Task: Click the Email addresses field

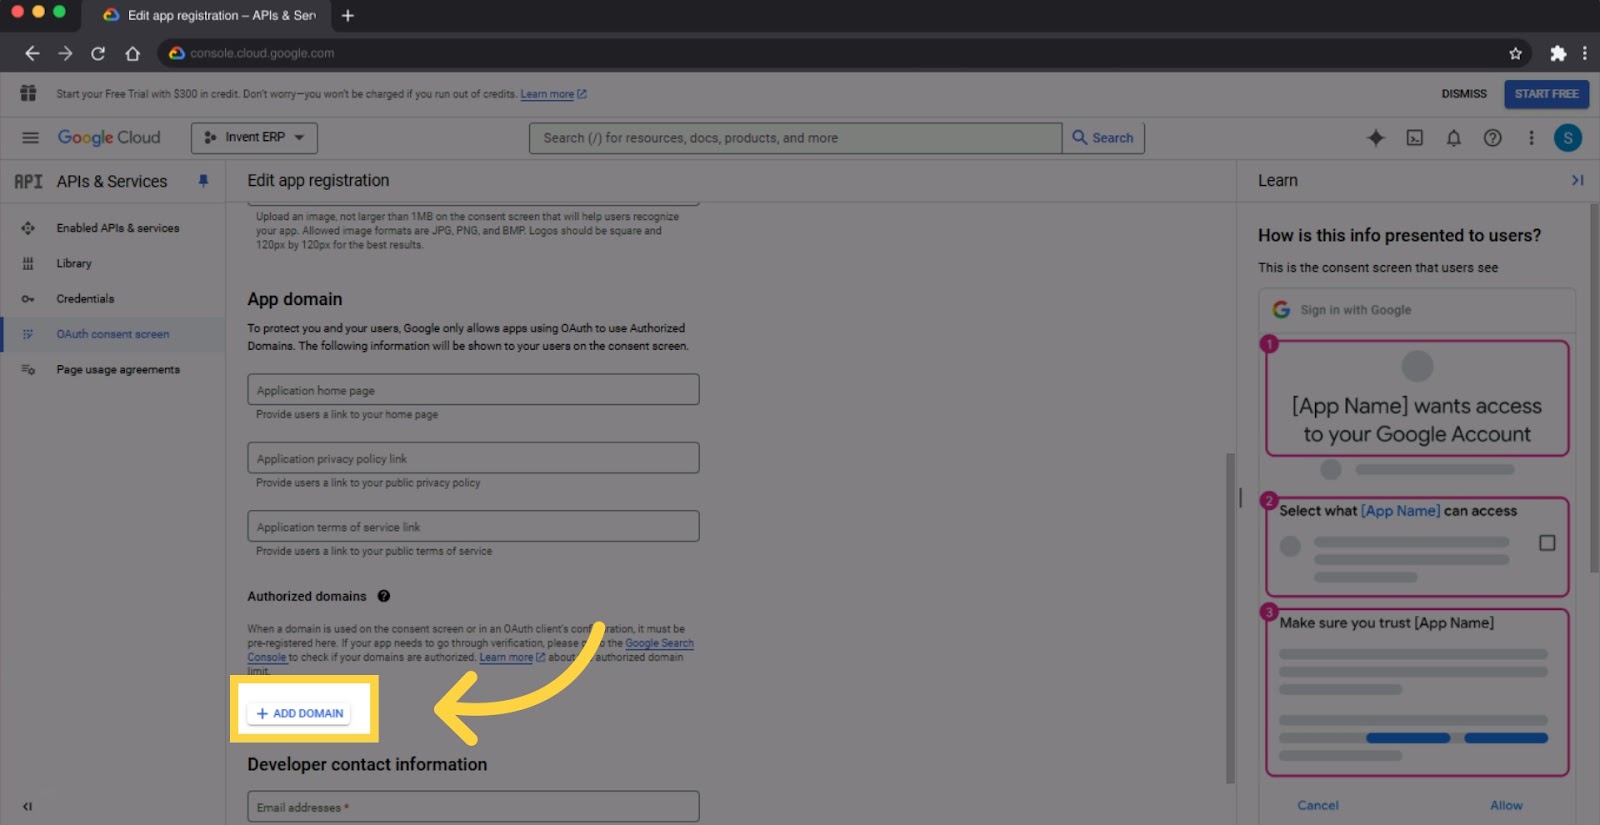Action: tap(473, 807)
